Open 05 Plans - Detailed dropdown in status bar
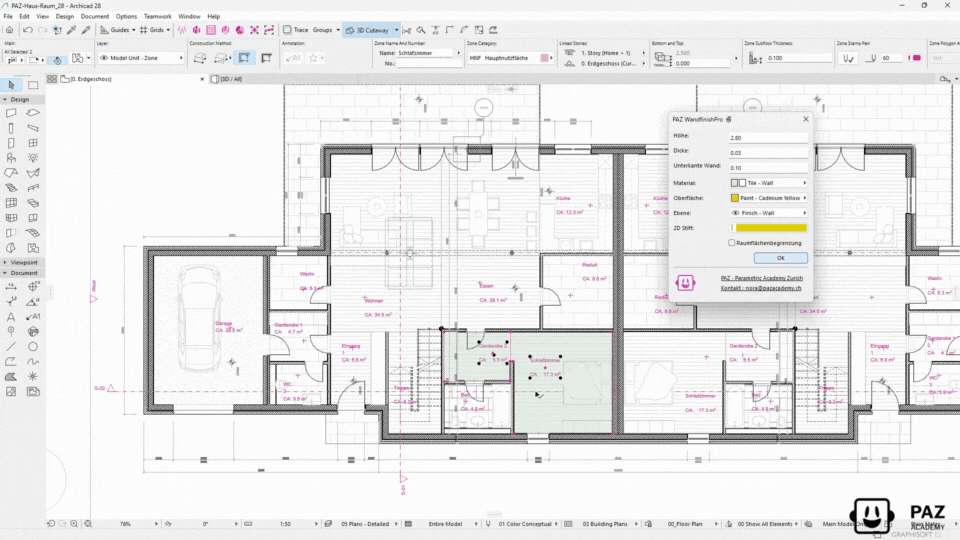Viewport: 960px width, 540px height. click(x=366, y=524)
